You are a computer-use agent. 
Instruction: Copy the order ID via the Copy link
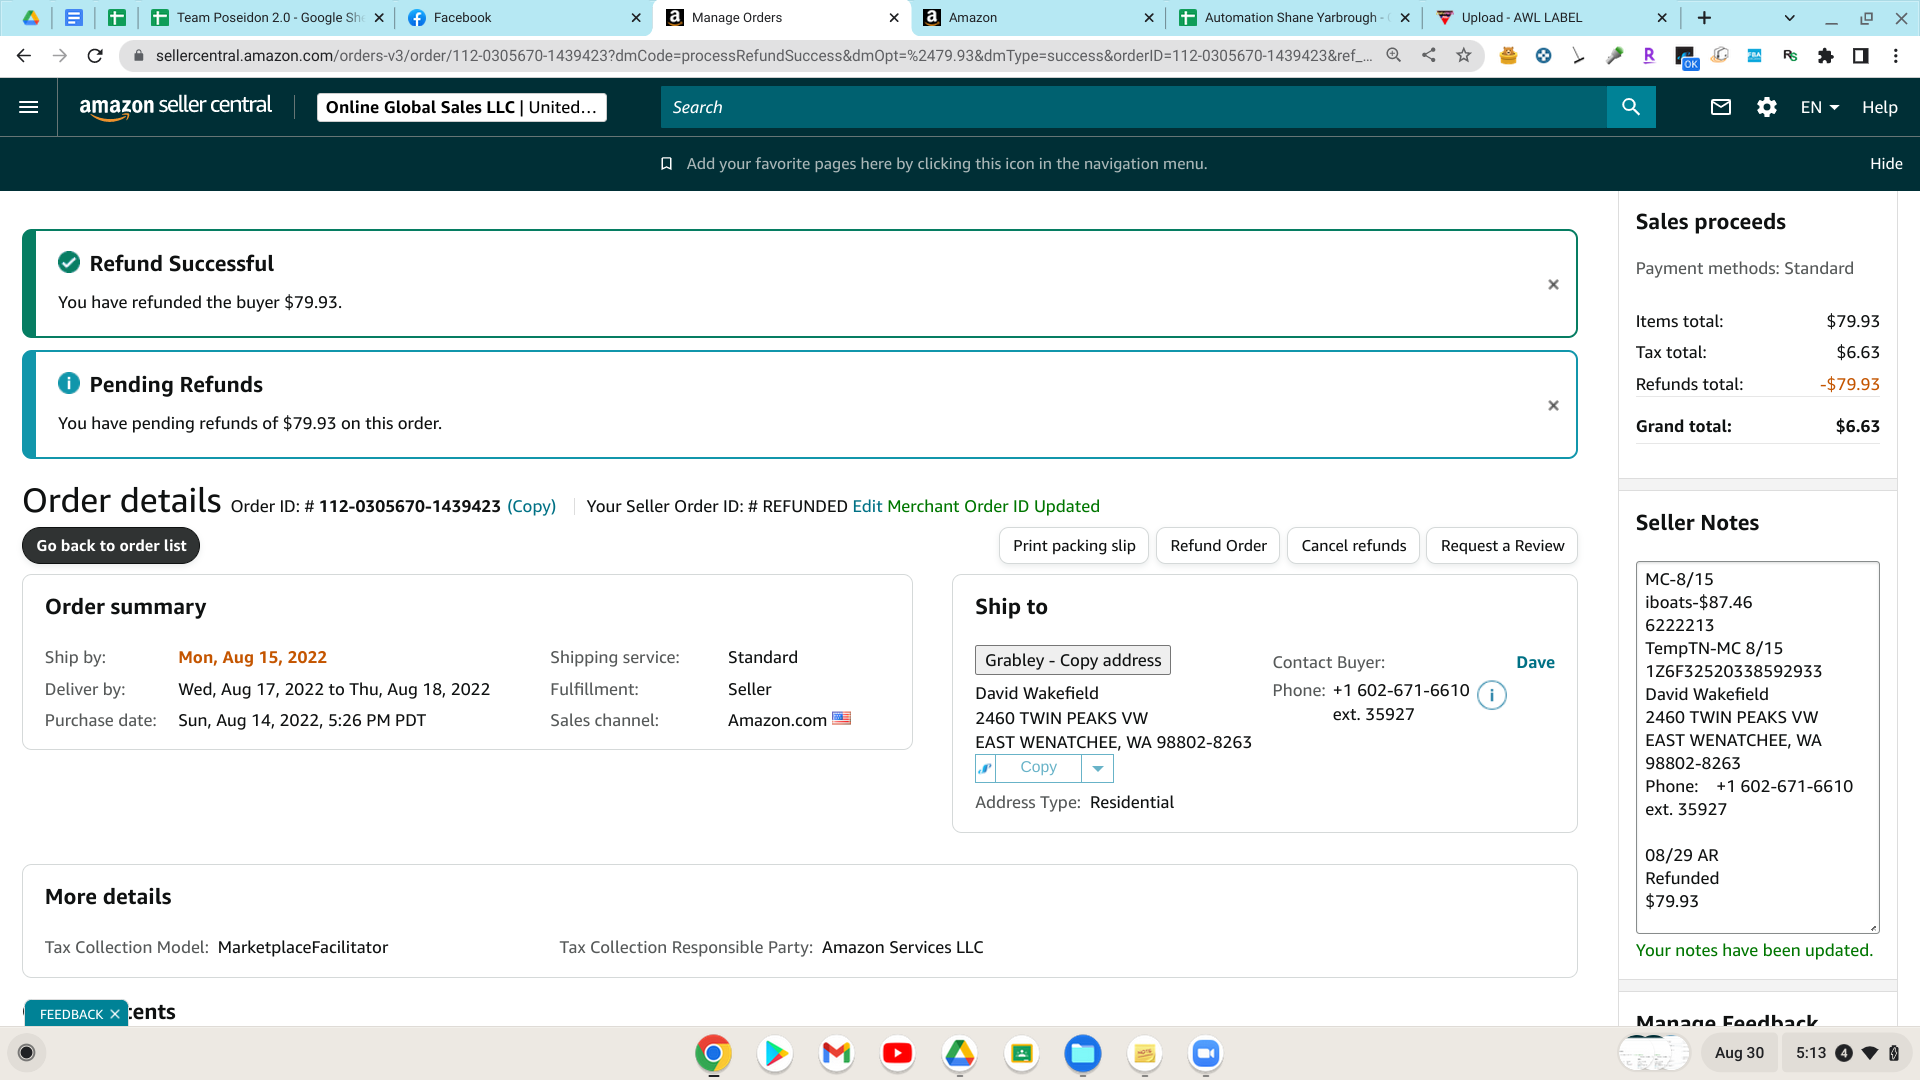pos(531,506)
